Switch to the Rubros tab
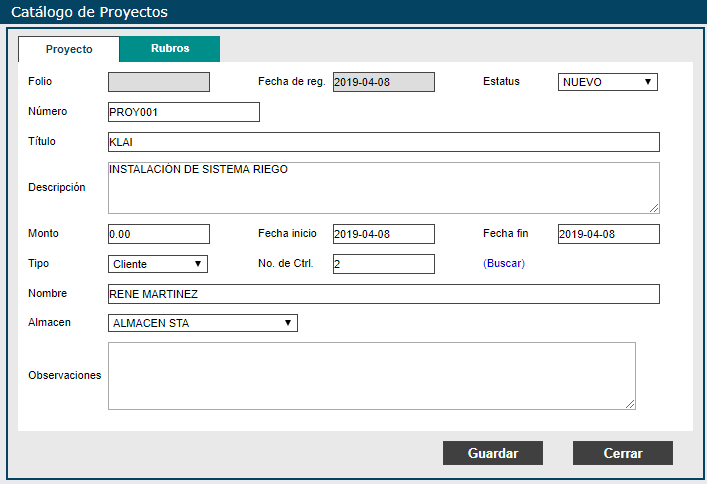 170,49
